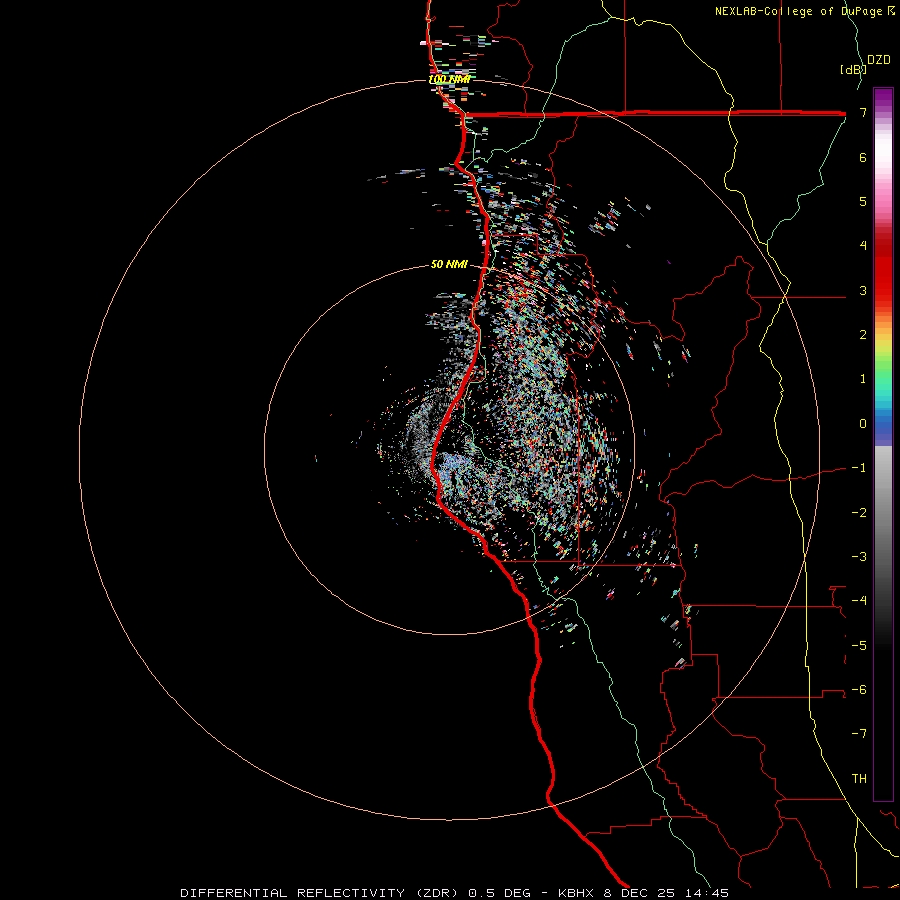900x900 pixels.
Task: Click the TH threshold label on scale
Action: 859,778
